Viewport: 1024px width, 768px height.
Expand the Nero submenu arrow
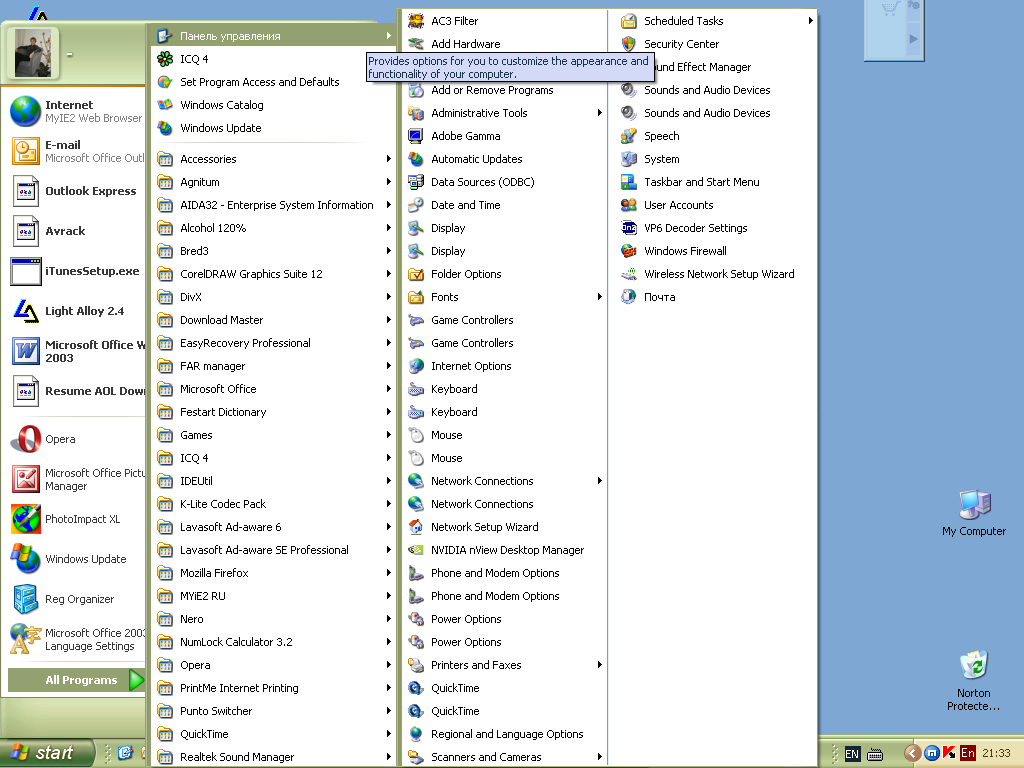pyautogui.click(x=389, y=619)
